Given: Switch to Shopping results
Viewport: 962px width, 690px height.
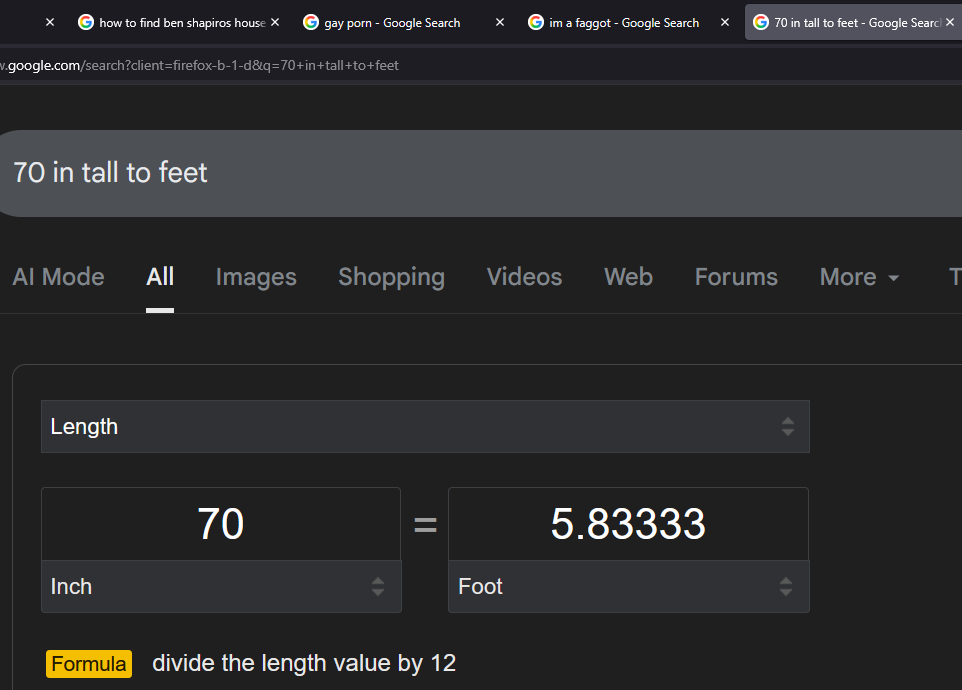Looking at the screenshot, I should [x=391, y=277].
